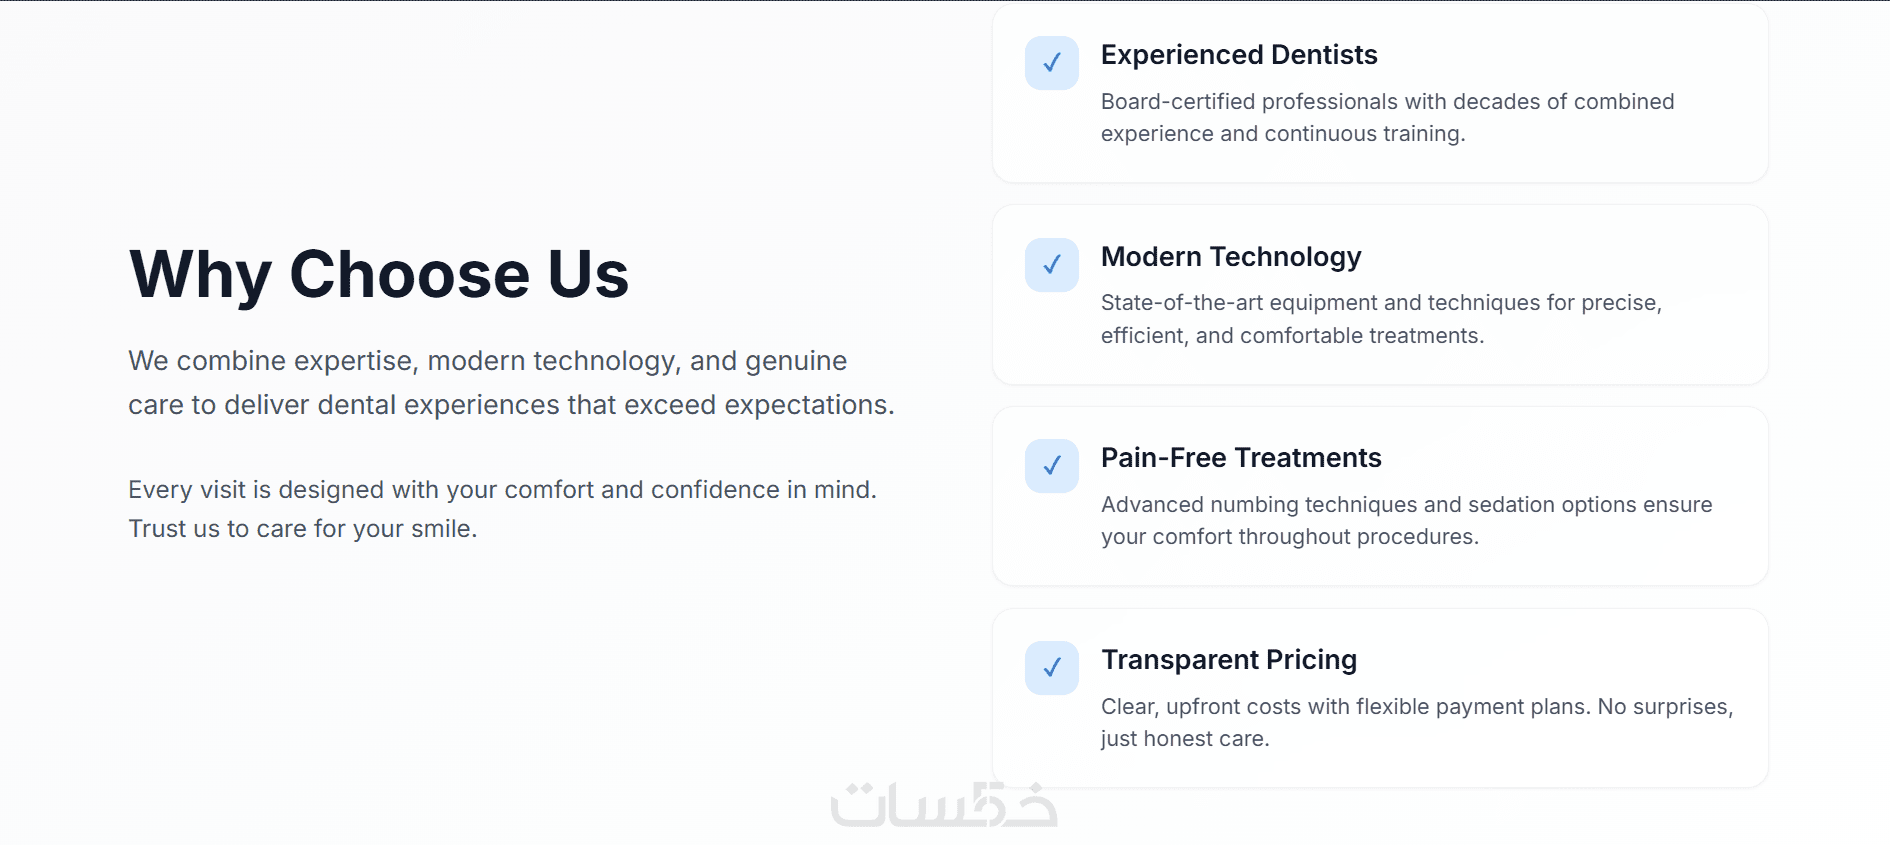Click the Why Choose Us title
This screenshot has width=1890, height=845.
click(379, 274)
